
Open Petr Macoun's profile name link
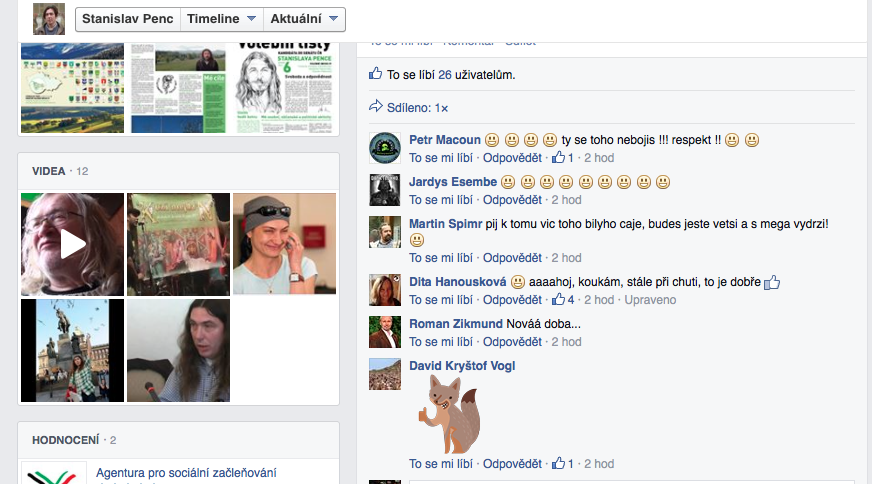click(x=445, y=140)
